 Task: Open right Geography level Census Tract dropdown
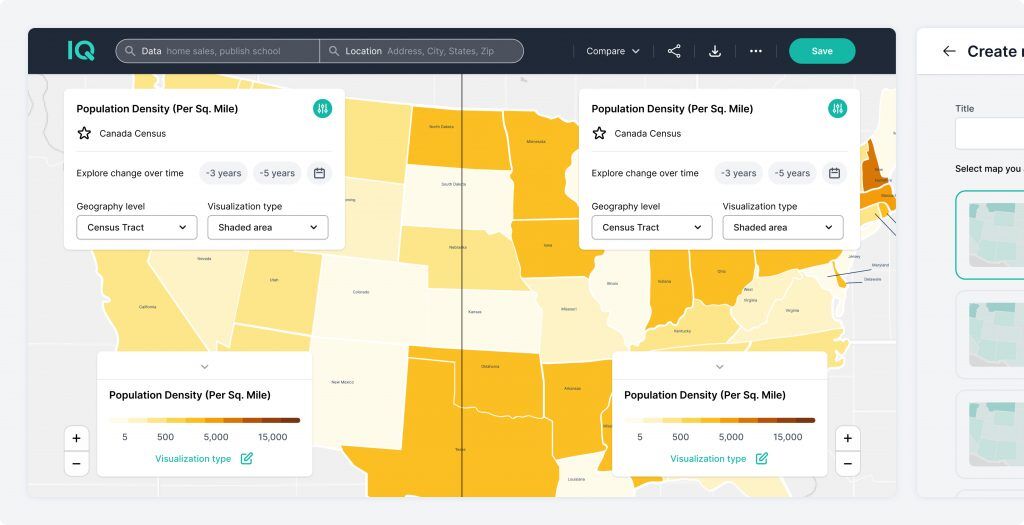(652, 227)
